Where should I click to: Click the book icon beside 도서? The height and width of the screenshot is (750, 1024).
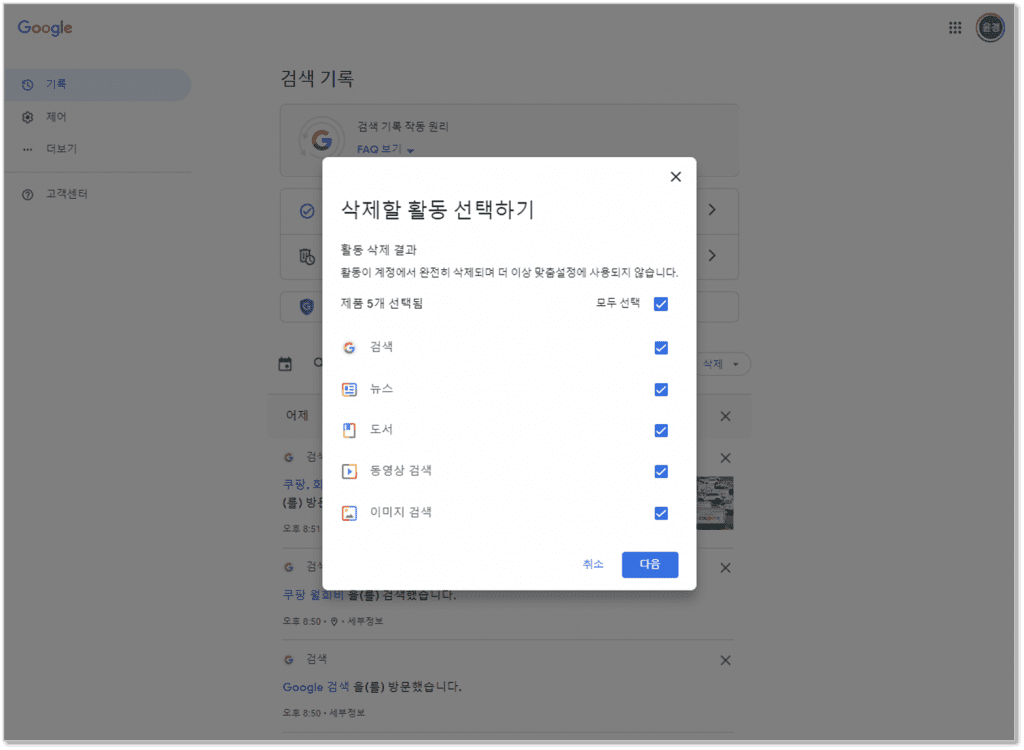[349, 431]
